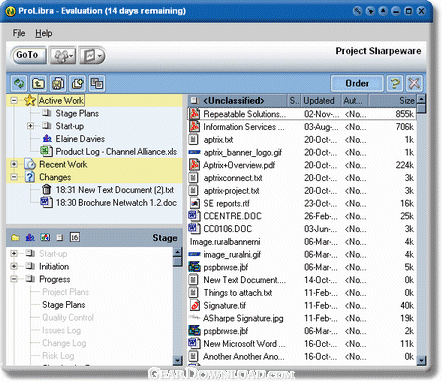Image resolution: width=442 pixels, height=382 pixels.
Task: Select Quality Control in Stage tree
Action: pyautogui.click(x=68, y=317)
